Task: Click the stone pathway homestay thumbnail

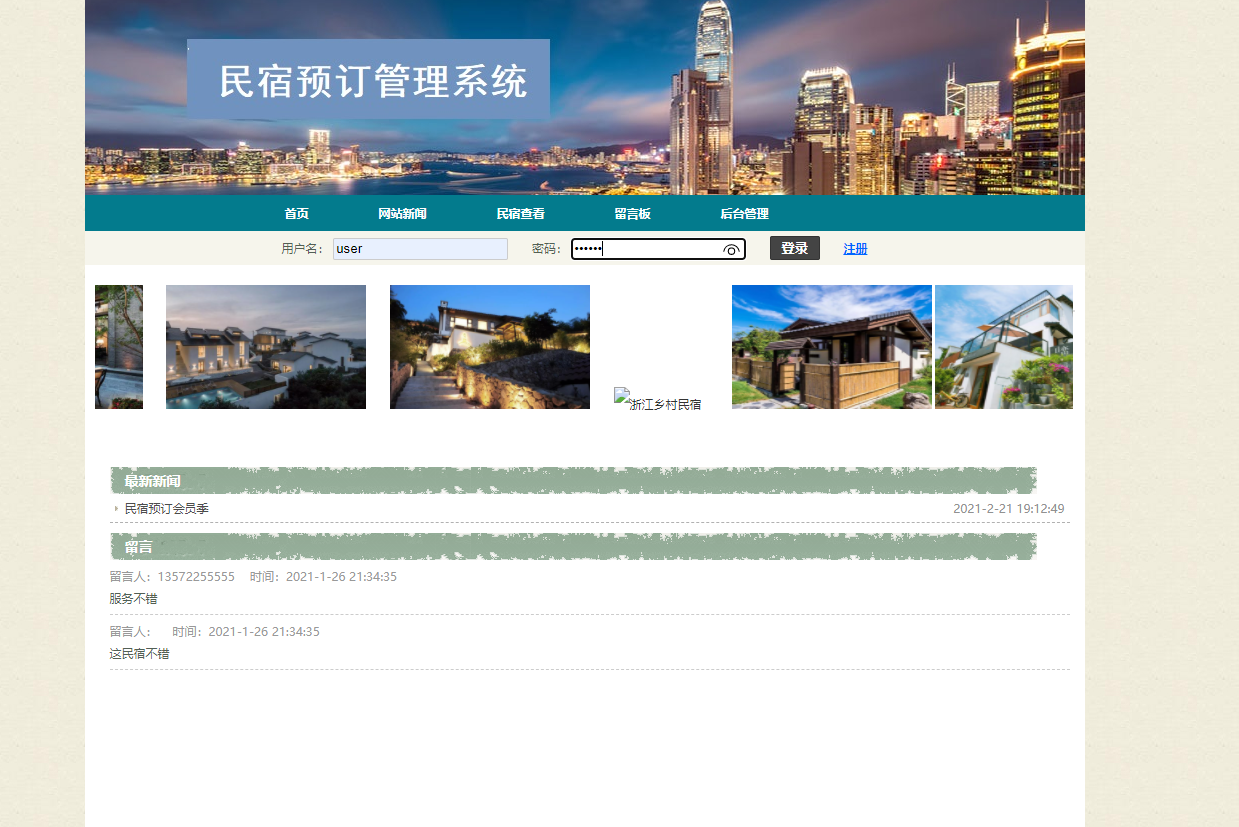Action: click(x=489, y=346)
